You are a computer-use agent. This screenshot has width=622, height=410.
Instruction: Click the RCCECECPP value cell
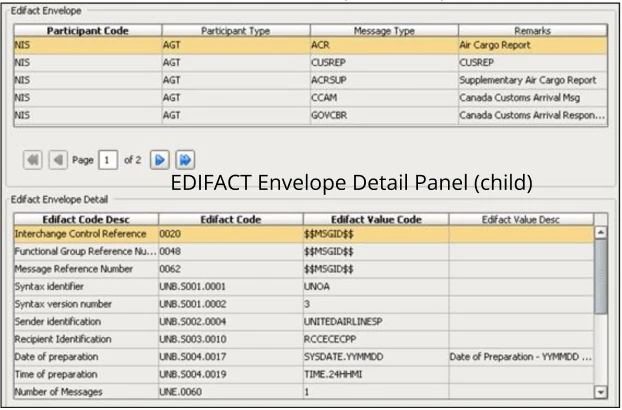[x=376, y=339]
